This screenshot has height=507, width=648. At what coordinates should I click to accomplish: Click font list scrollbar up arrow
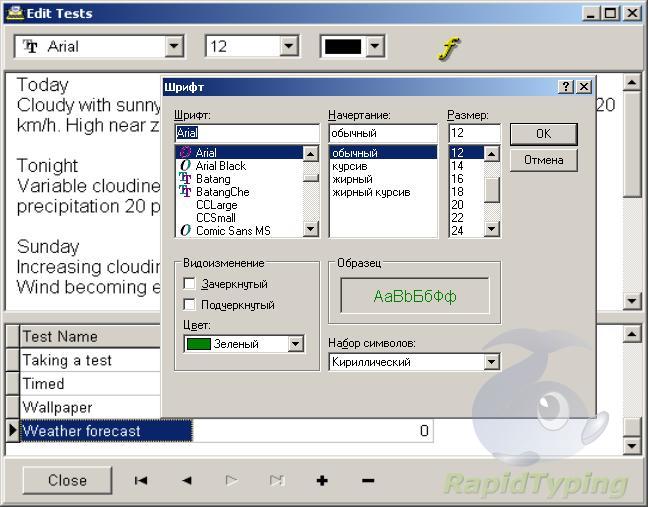pyautogui.click(x=311, y=154)
